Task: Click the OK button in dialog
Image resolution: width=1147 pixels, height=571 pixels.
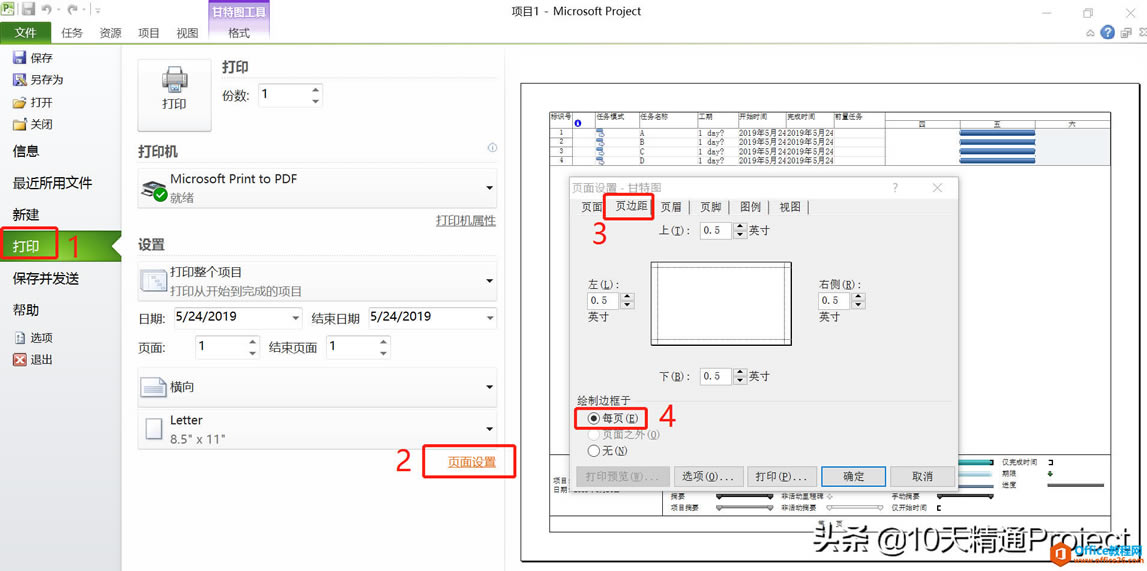Action: [x=854, y=476]
